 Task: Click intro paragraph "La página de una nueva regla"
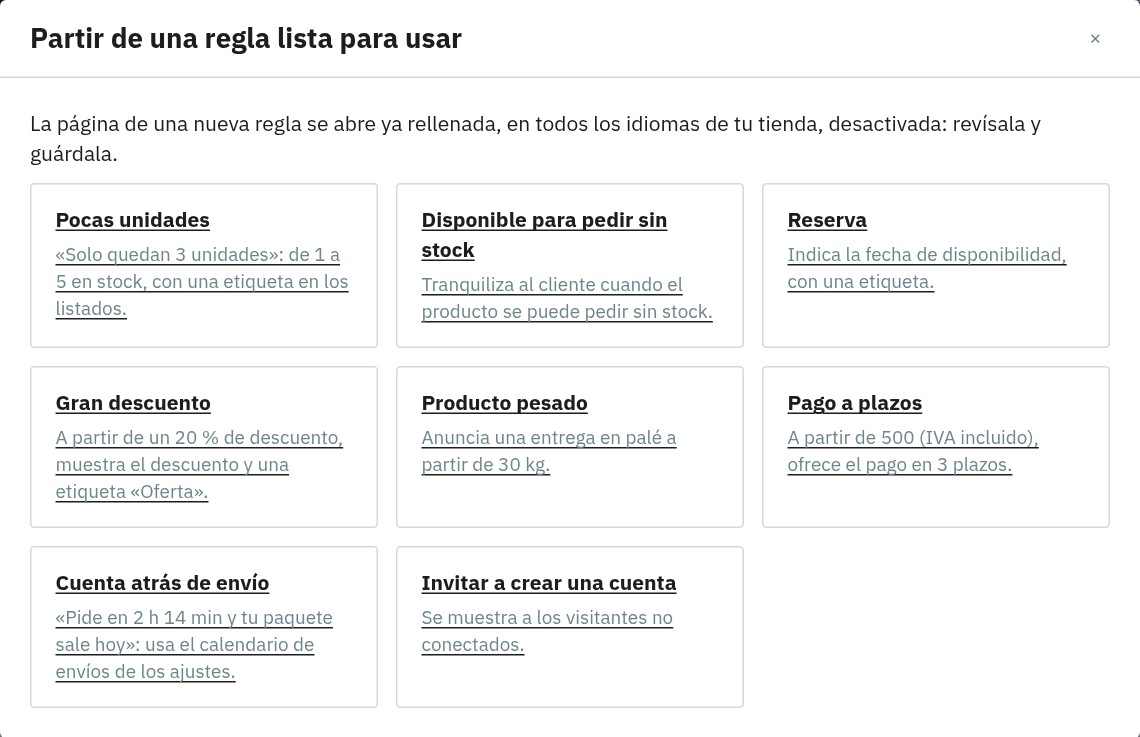coord(536,139)
